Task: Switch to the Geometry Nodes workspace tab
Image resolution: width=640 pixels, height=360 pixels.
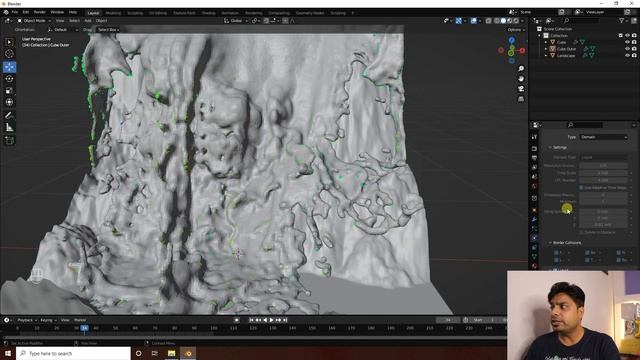Action: [x=310, y=13]
